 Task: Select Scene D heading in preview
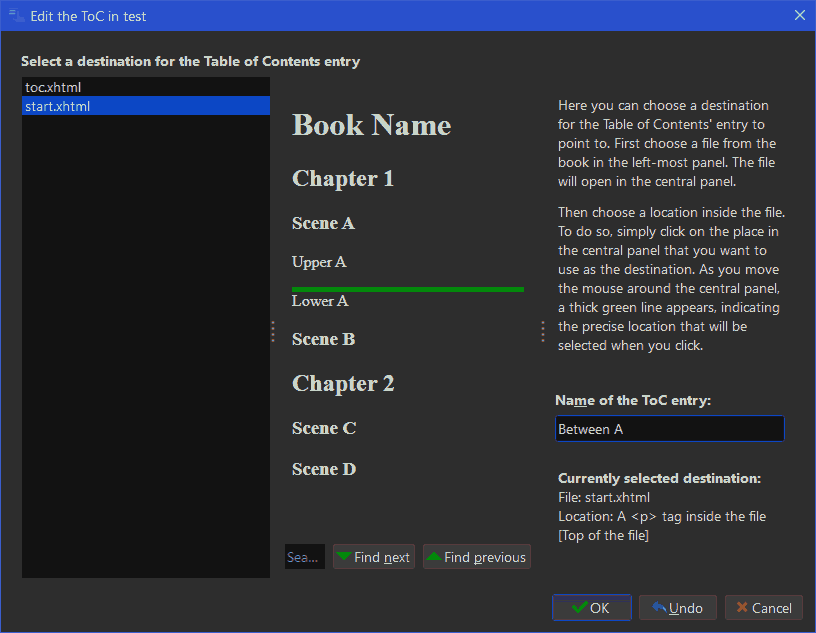click(x=324, y=470)
